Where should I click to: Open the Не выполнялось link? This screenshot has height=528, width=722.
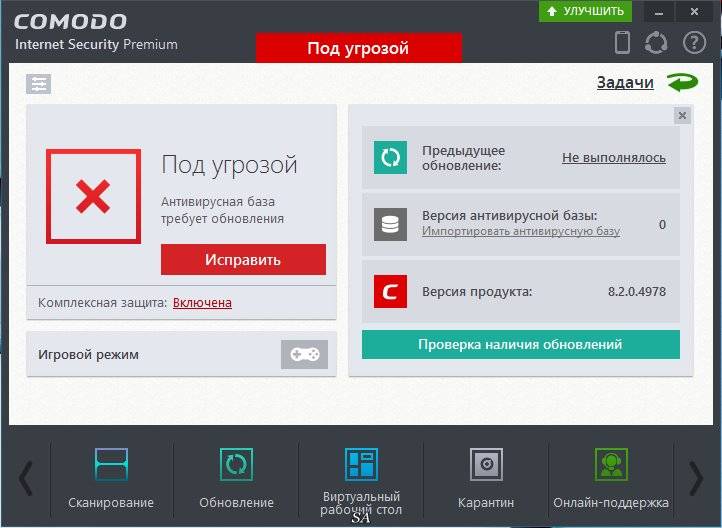pos(614,157)
